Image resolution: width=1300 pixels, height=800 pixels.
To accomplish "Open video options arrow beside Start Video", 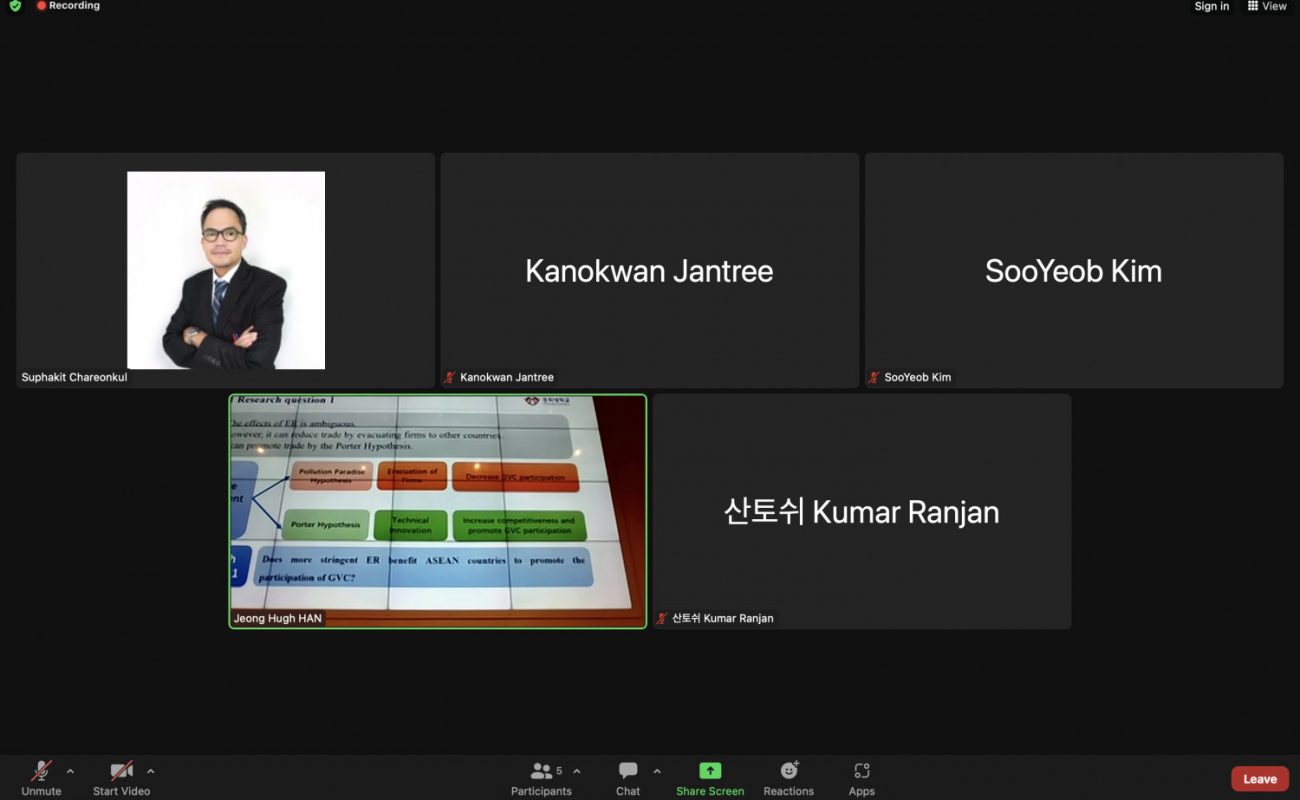I will click(x=151, y=771).
